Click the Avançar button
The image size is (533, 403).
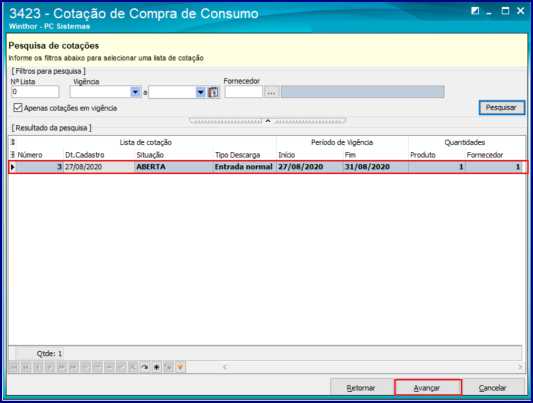click(x=428, y=387)
